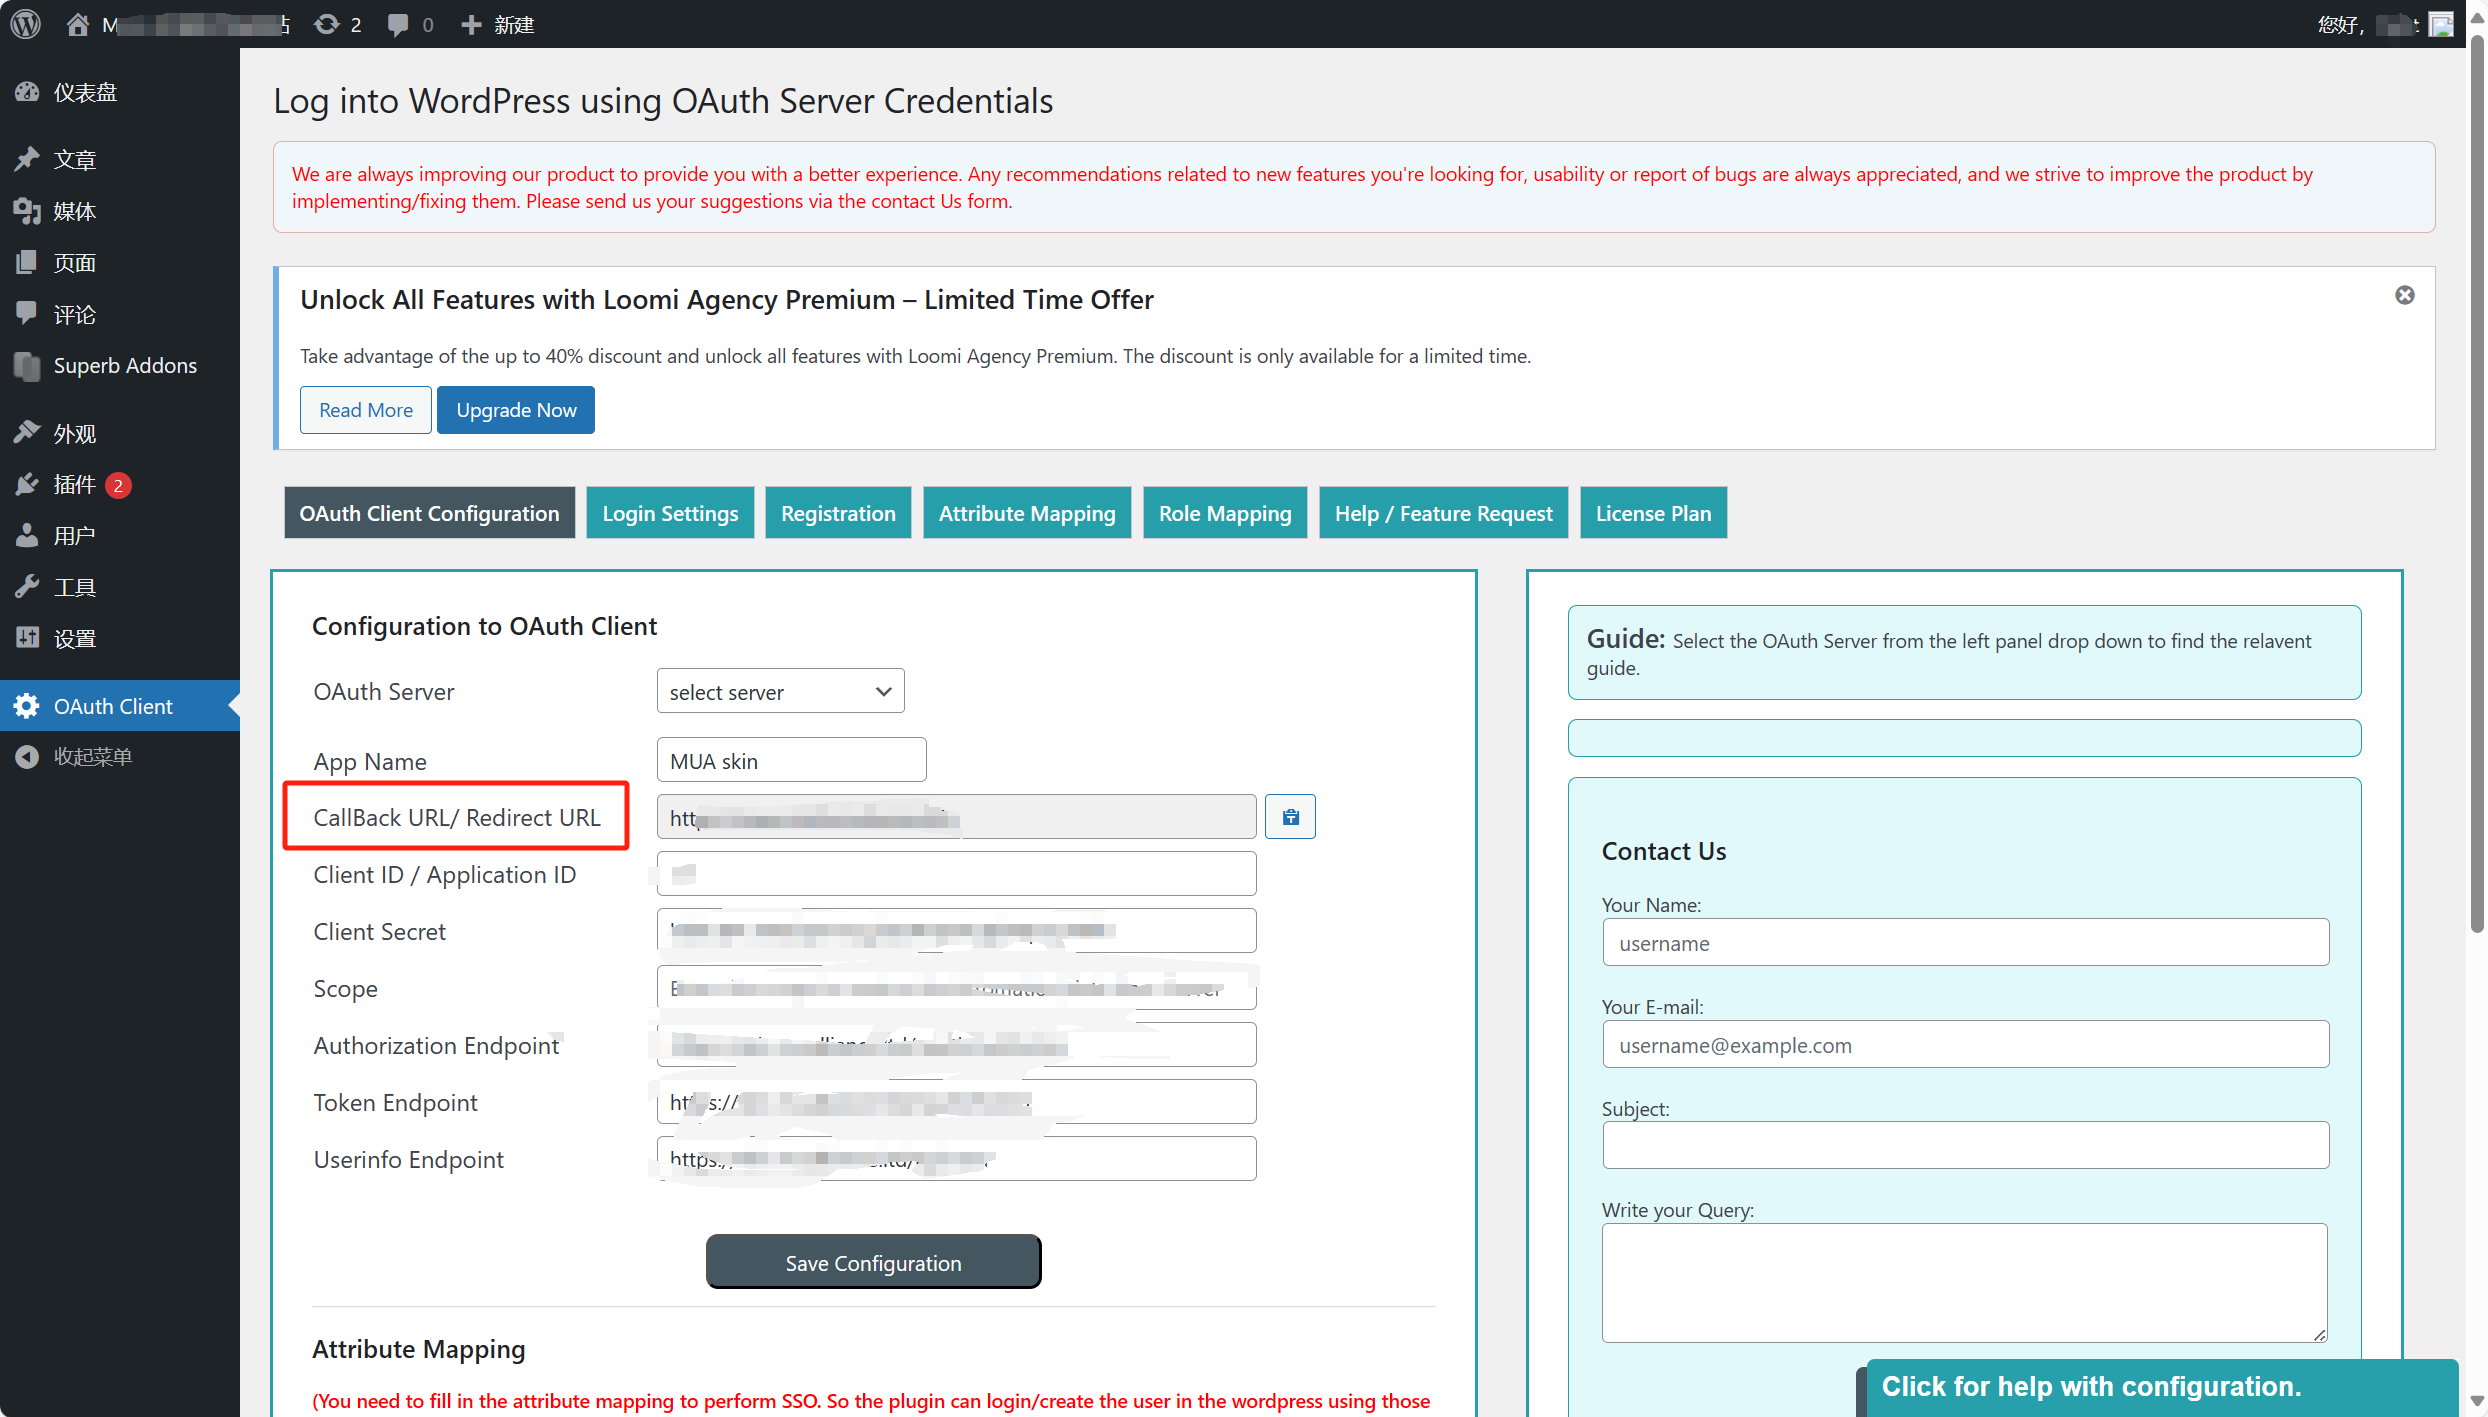Open the Help / Feature Request tab
Image resolution: width=2488 pixels, height=1417 pixels.
click(1444, 513)
